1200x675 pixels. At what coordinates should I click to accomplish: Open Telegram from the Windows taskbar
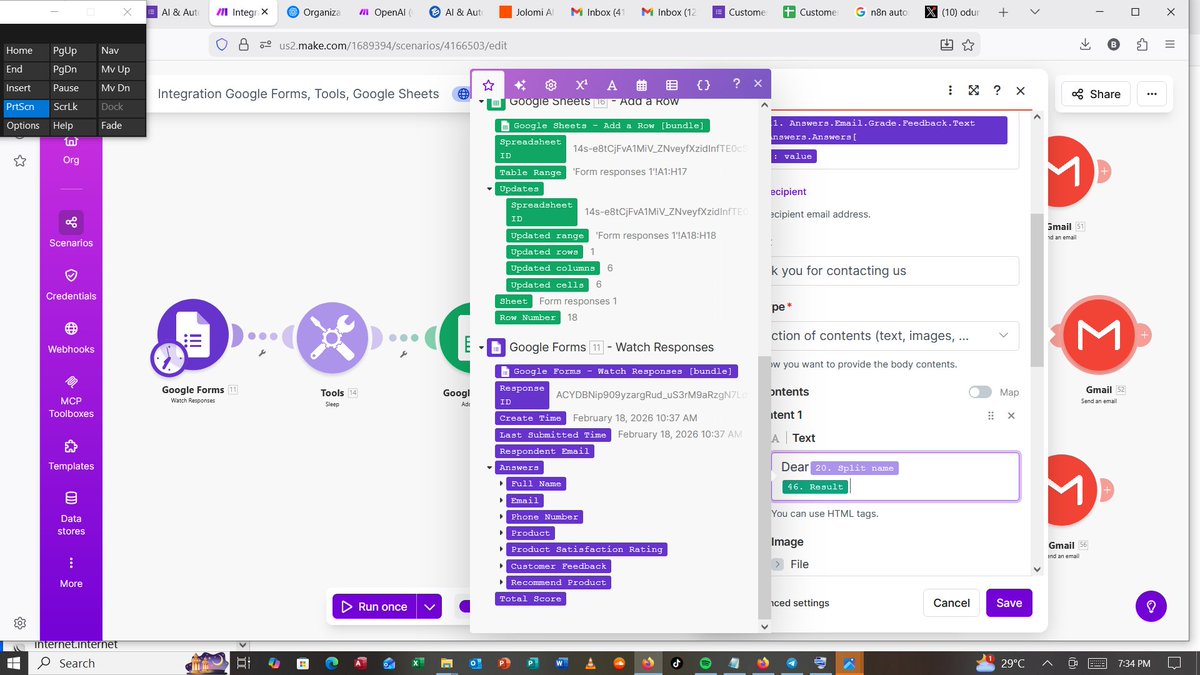point(793,663)
